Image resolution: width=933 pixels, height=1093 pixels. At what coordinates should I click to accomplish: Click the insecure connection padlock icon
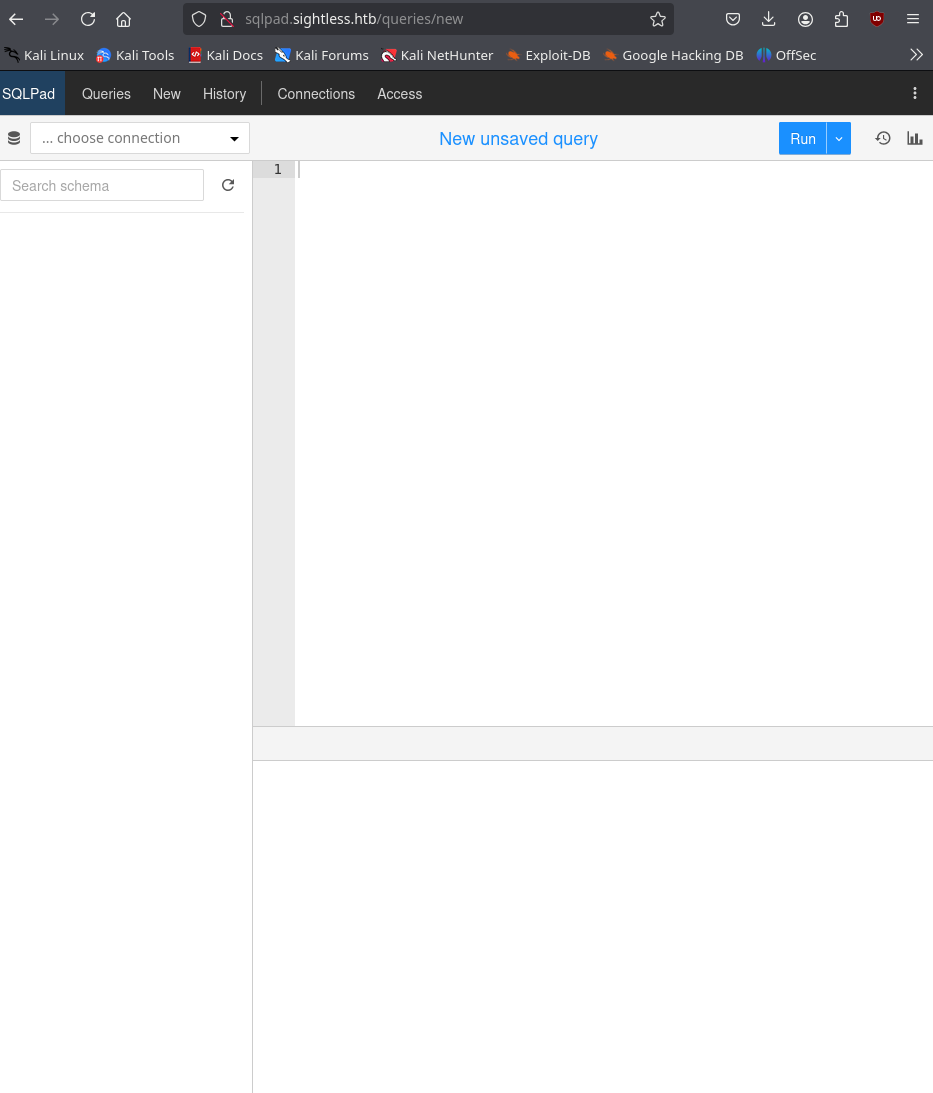227,20
